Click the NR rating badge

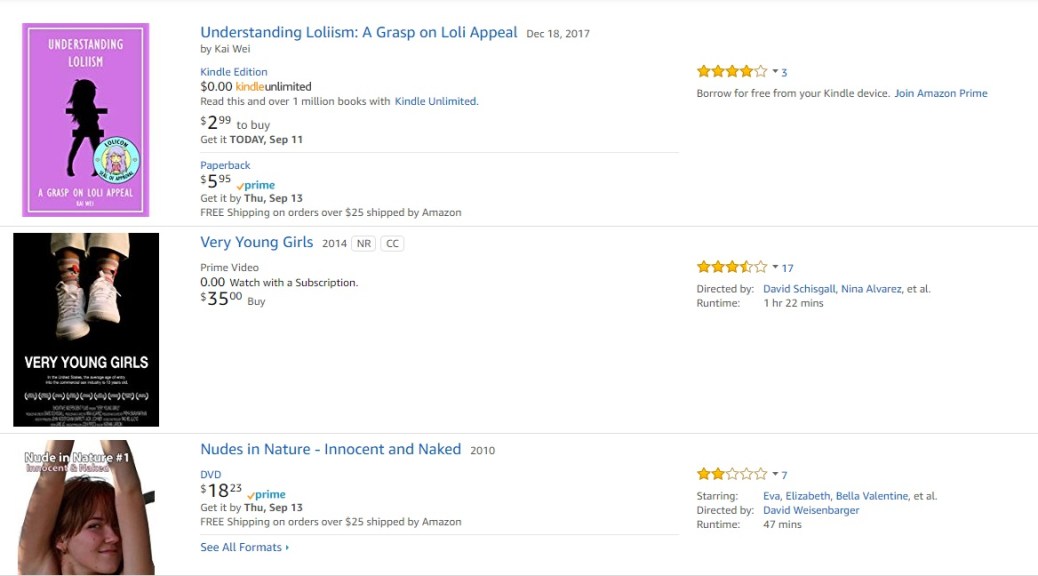tap(363, 243)
